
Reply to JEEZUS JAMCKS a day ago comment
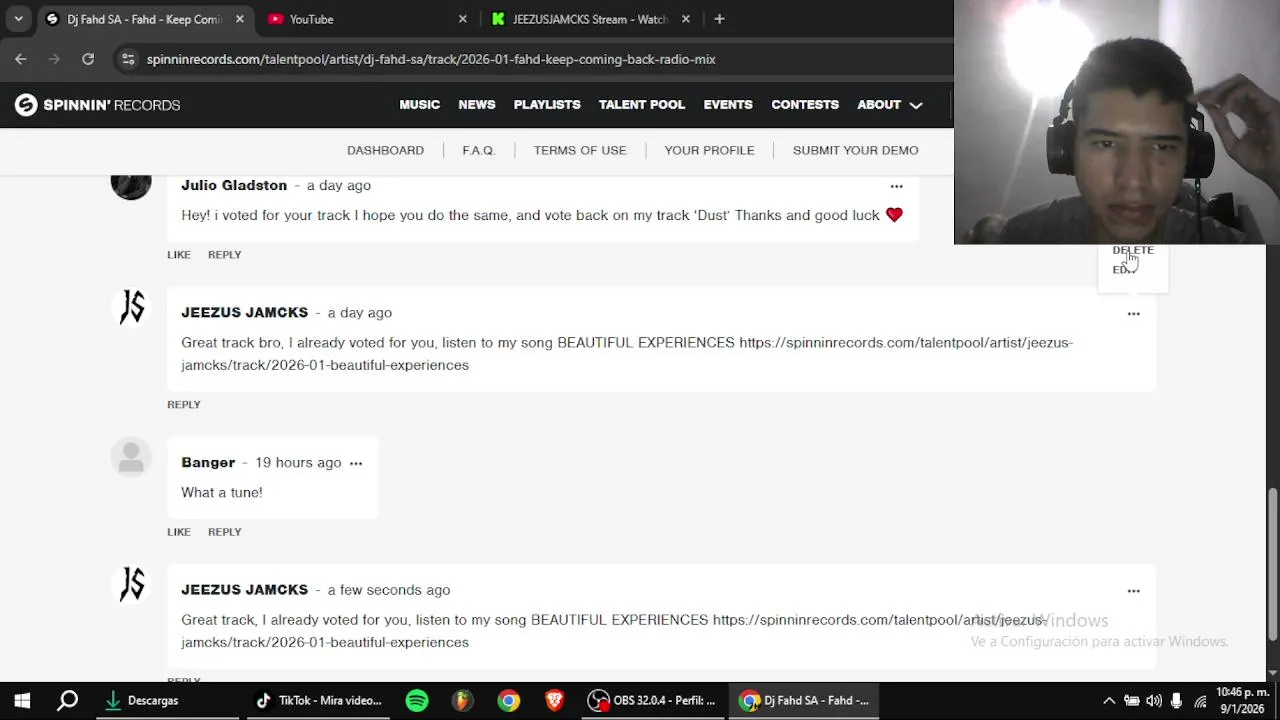tap(184, 404)
